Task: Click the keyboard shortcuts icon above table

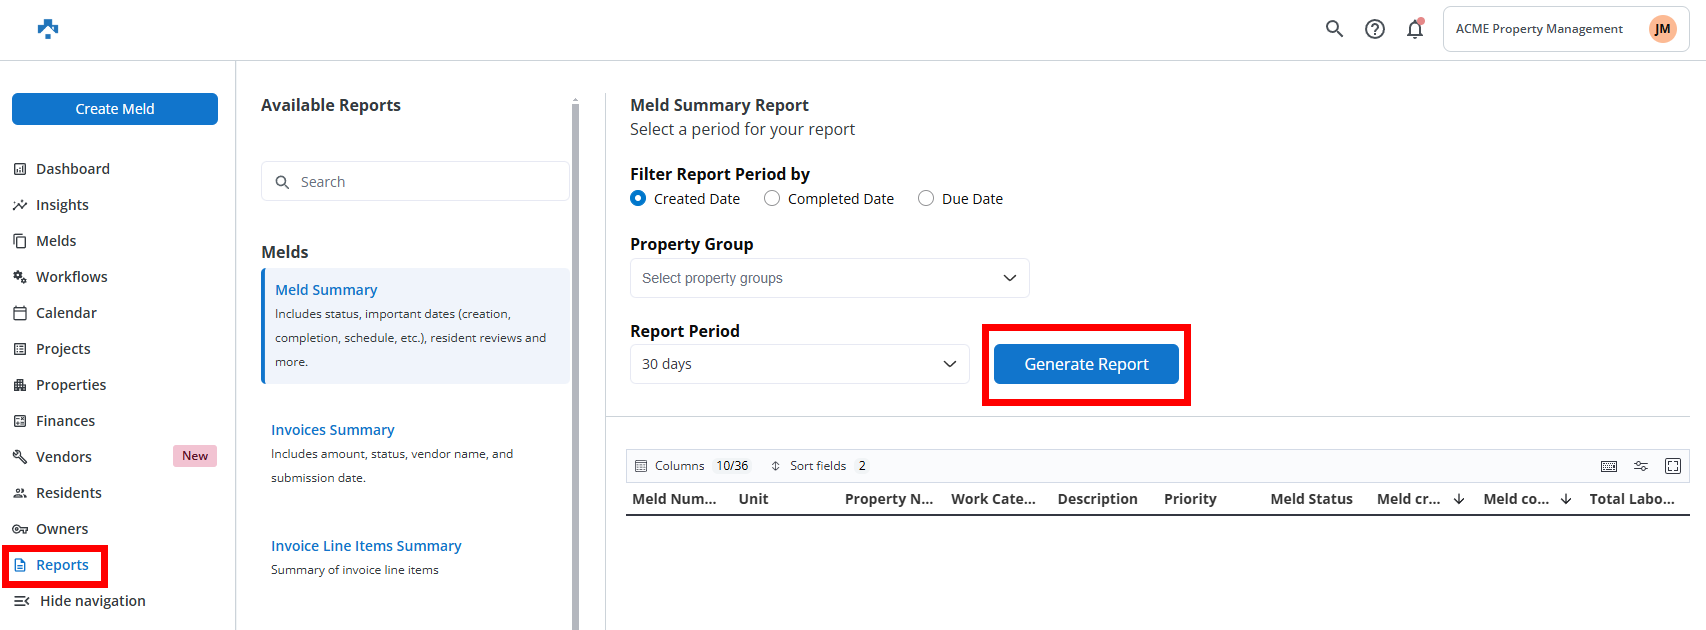Action: pos(1609,466)
